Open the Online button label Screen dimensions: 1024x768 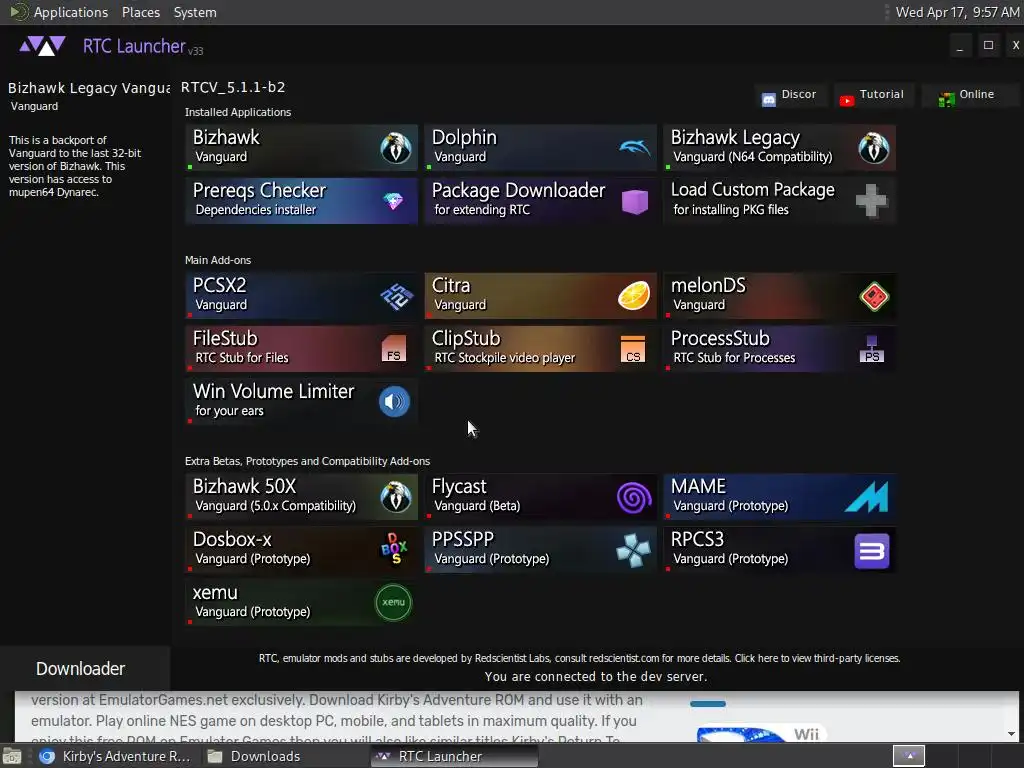(976, 94)
